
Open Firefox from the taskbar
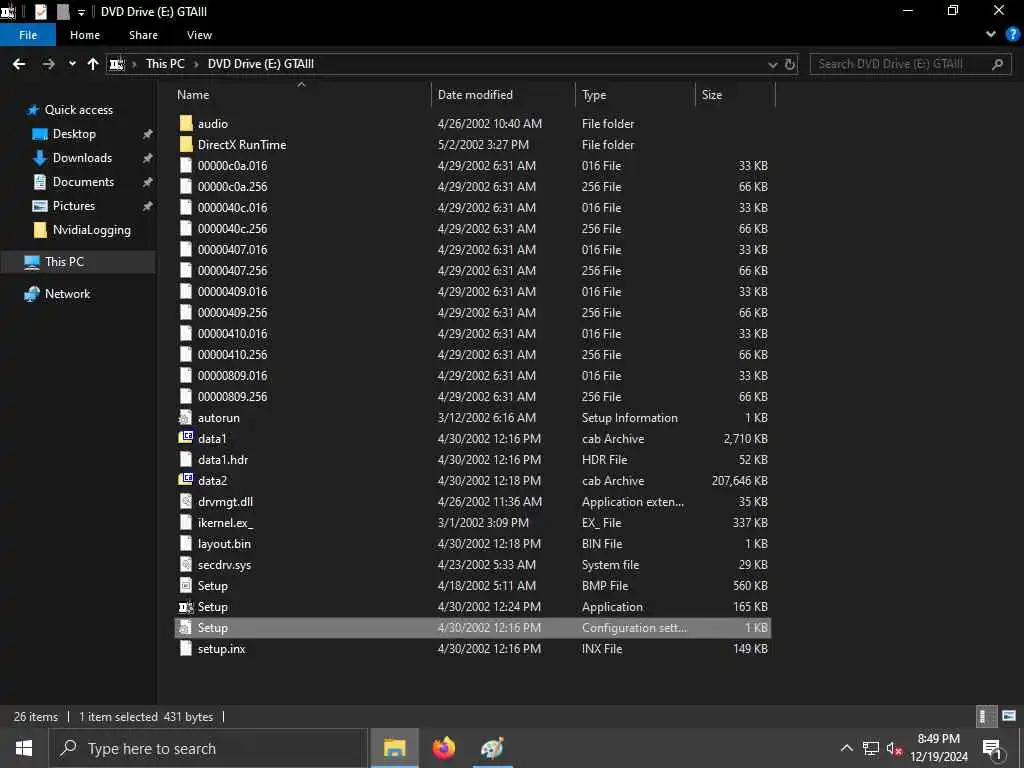(x=443, y=748)
